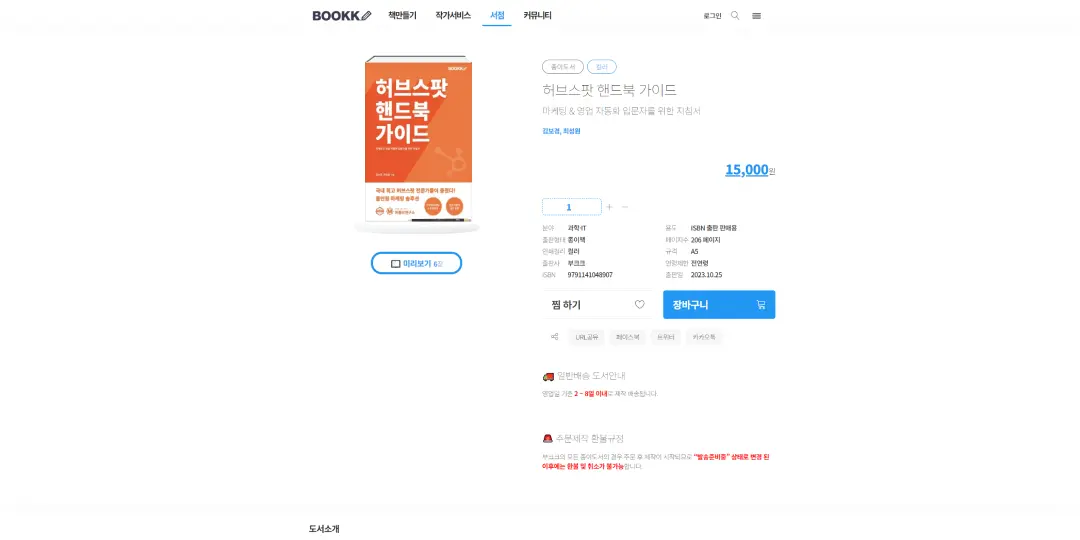This screenshot has width=1080, height=540.
Task: Click the share icon beside URL공유
Action: 554,337
